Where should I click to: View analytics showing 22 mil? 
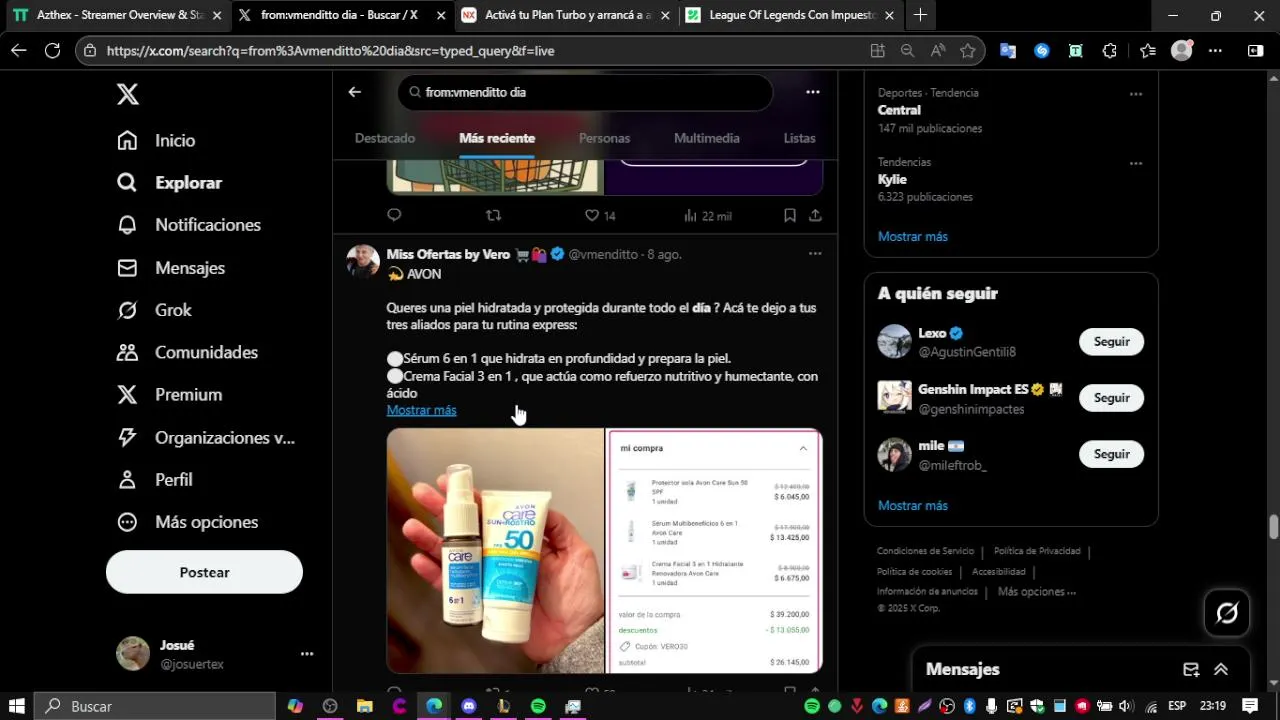(708, 215)
